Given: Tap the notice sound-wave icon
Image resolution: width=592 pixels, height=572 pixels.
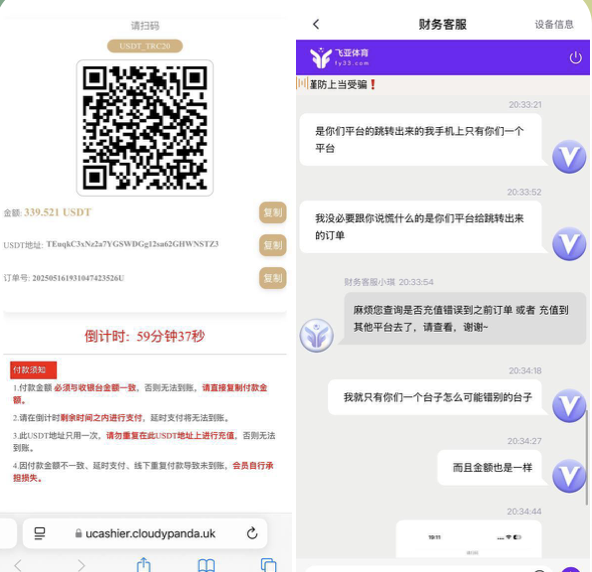Looking at the screenshot, I should 302,83.
